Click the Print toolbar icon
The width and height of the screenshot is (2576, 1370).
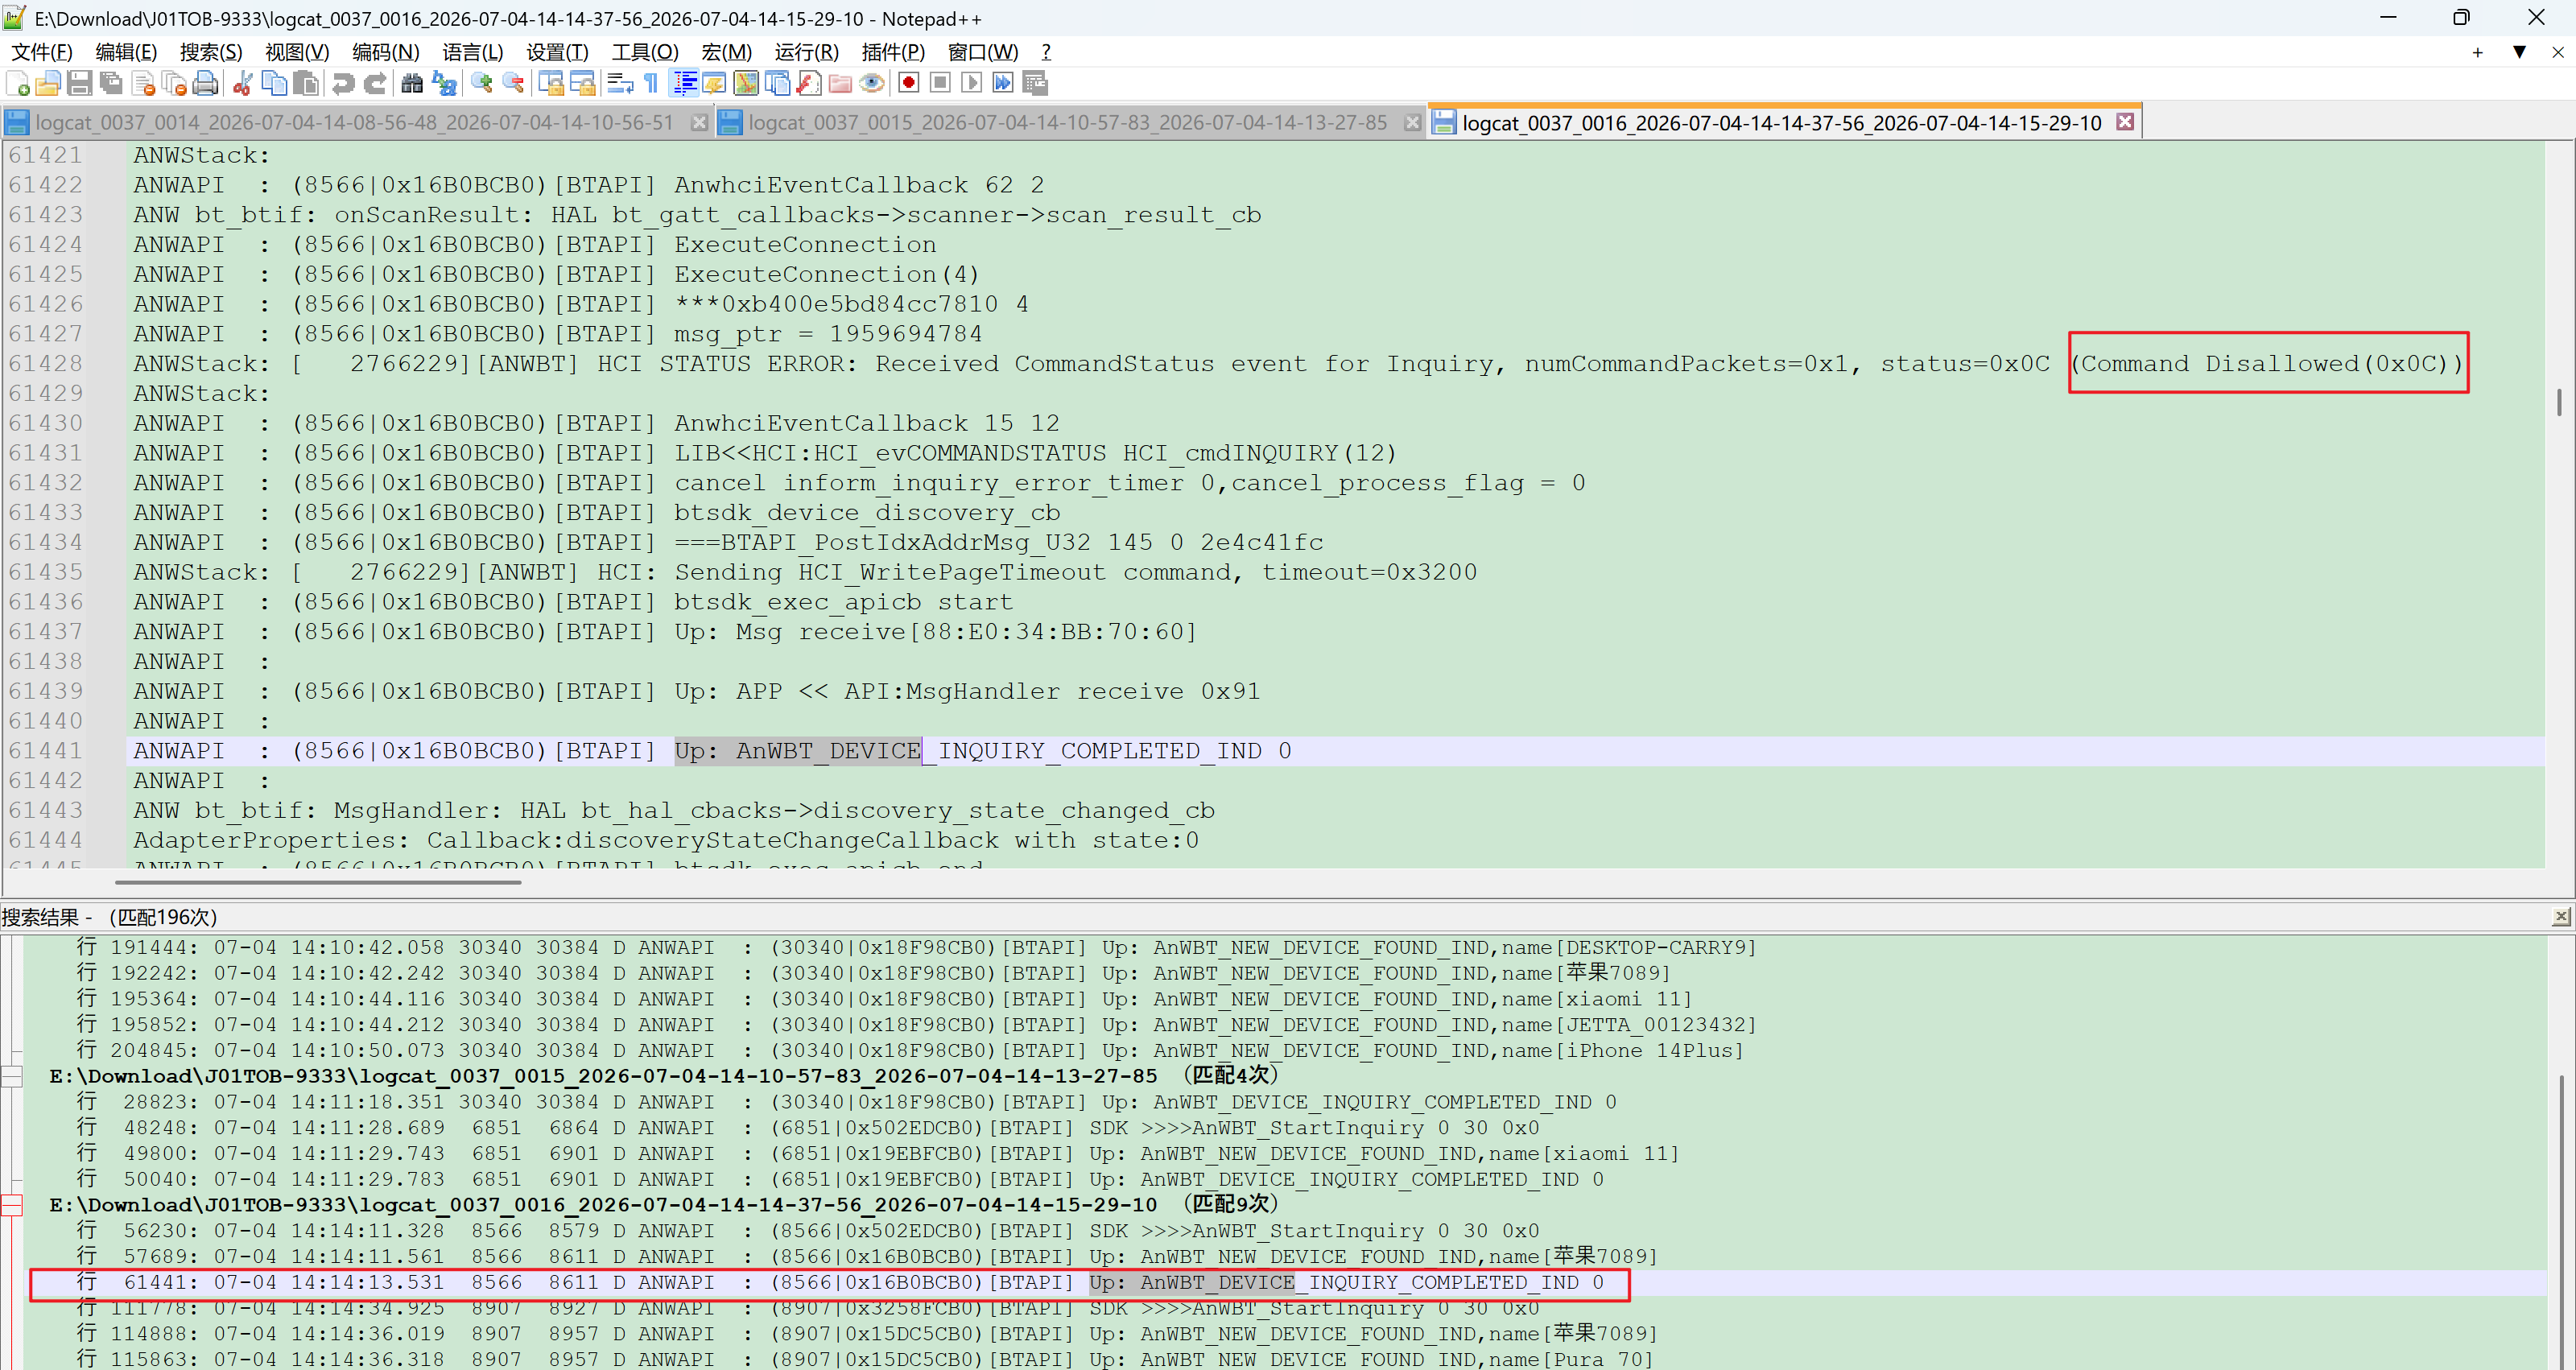click(206, 83)
